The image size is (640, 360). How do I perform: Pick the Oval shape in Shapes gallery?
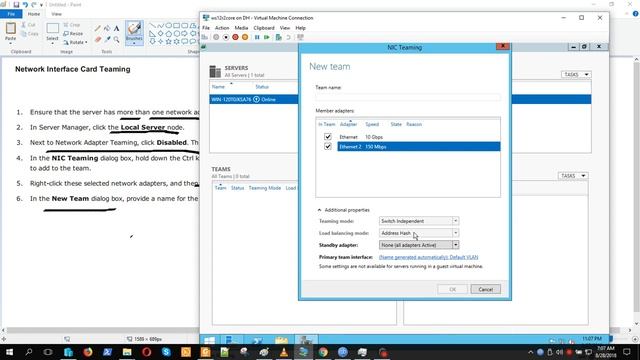[168, 26]
